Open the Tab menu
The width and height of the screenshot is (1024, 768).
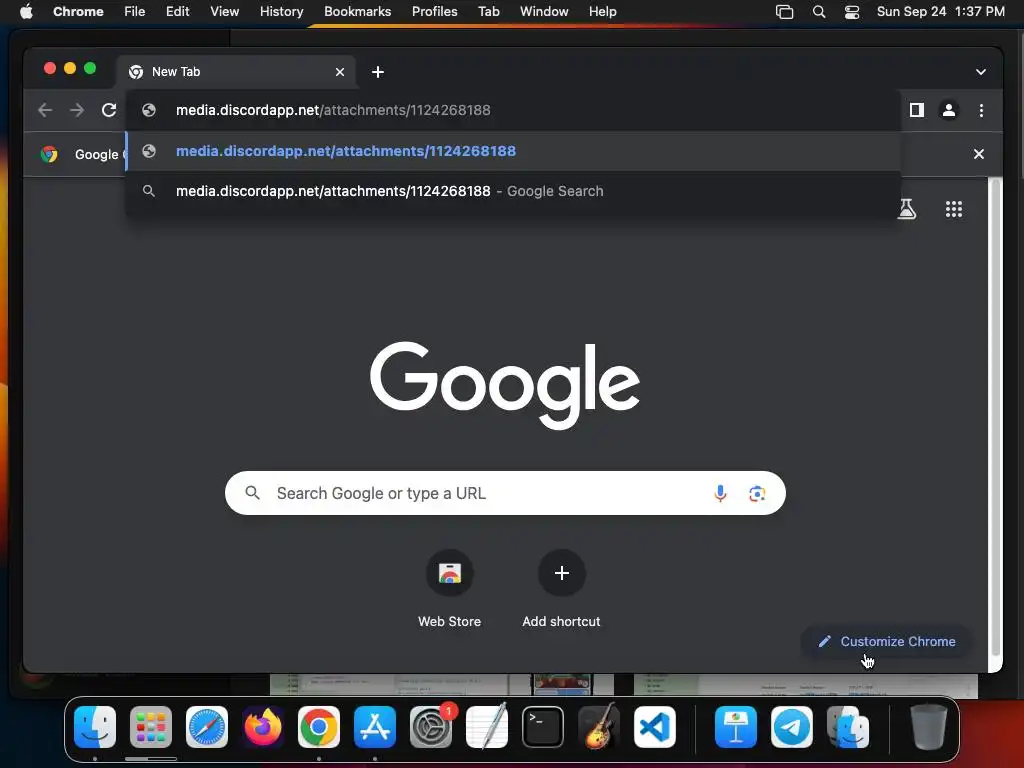(x=488, y=12)
